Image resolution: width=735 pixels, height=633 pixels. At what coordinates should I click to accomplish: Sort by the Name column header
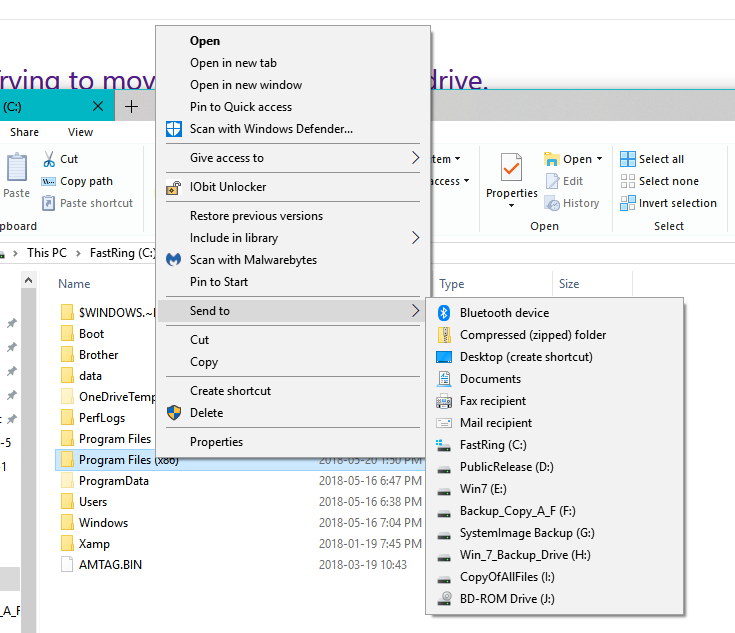click(x=74, y=284)
